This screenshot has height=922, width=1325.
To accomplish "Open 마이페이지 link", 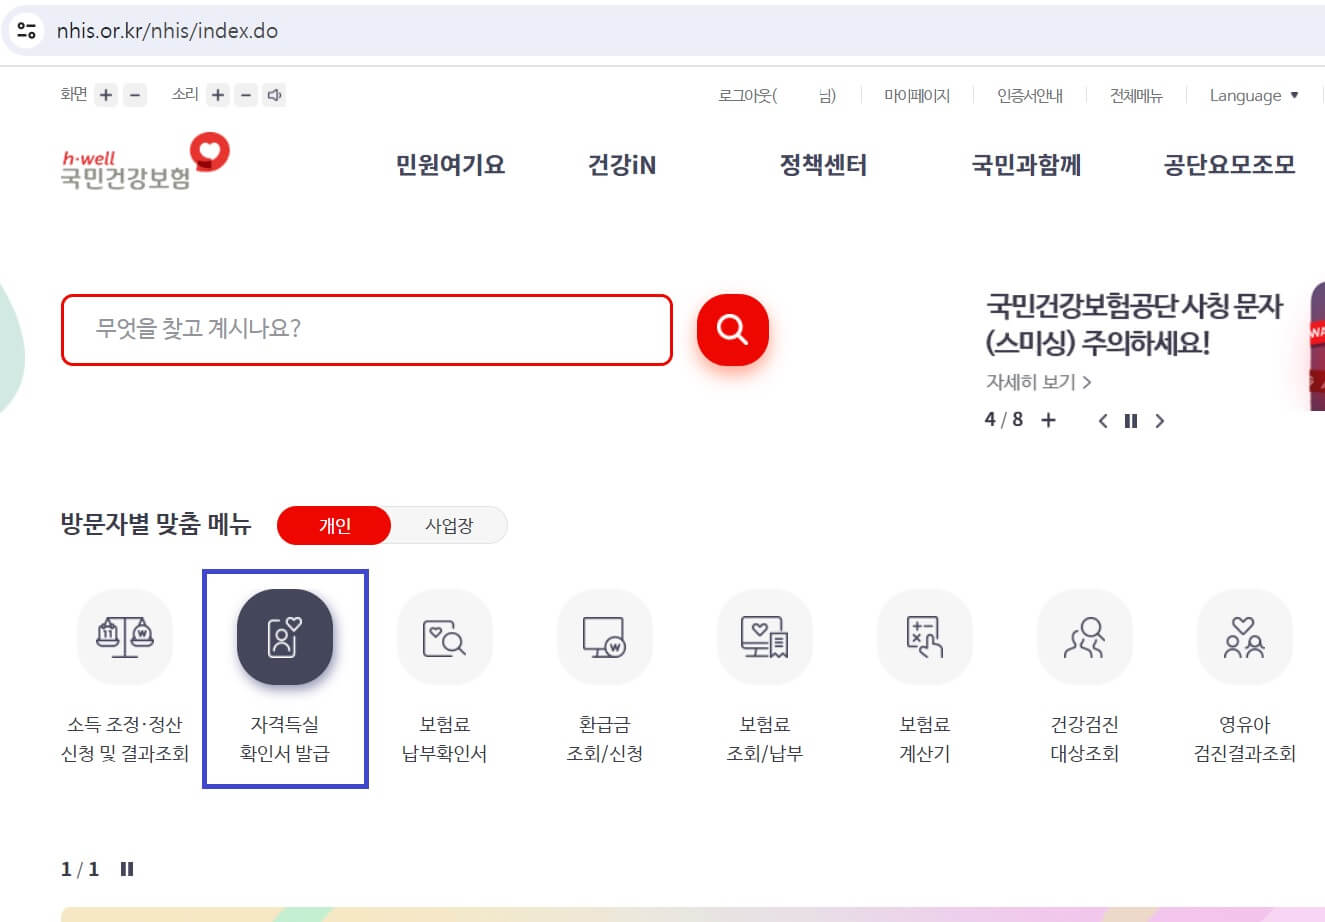I will [916, 96].
